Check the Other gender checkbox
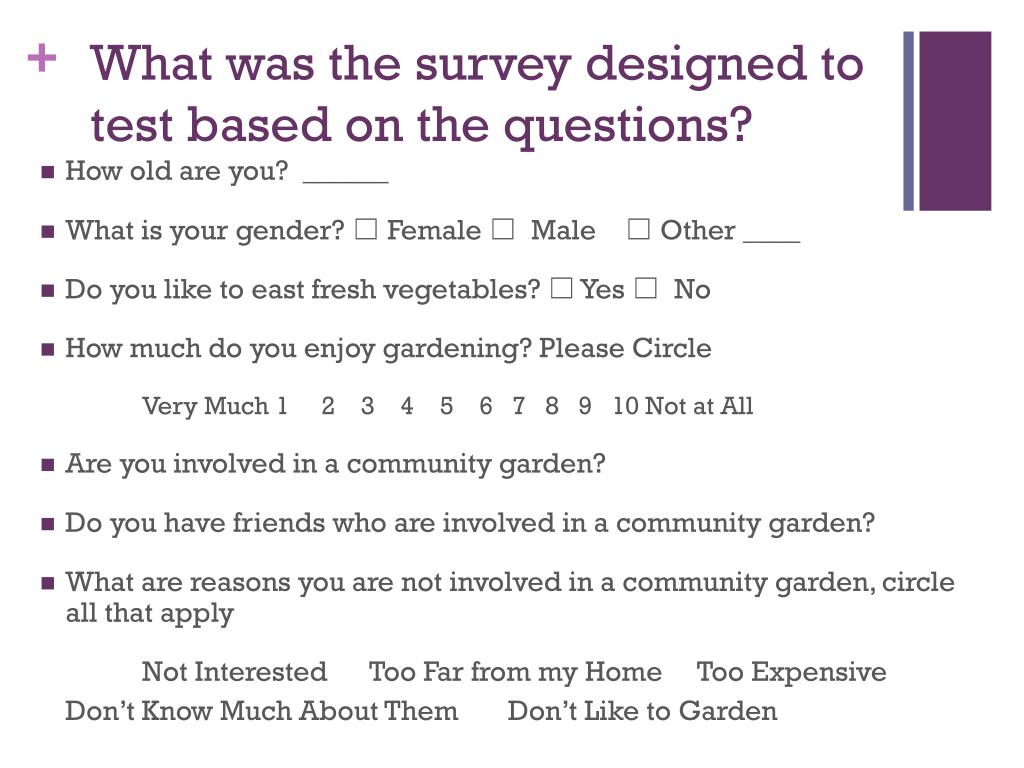The image size is (1024, 768). [x=638, y=229]
